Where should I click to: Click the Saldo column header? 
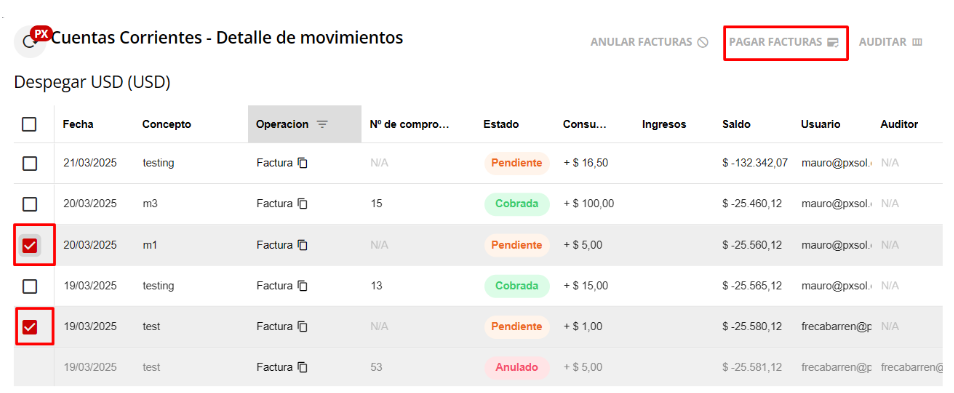point(736,124)
